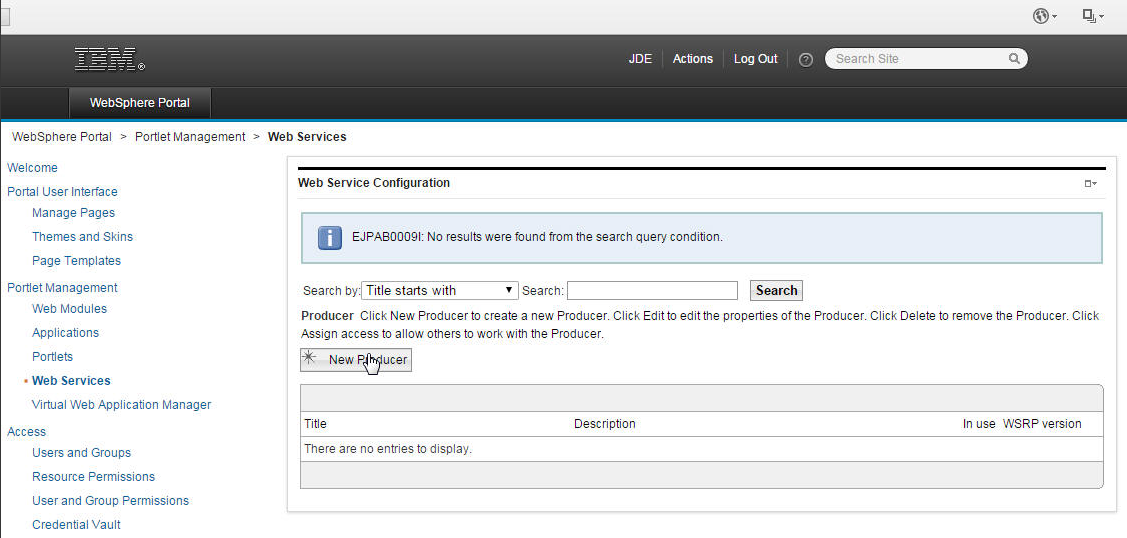1127x538 pixels.
Task: Open the help question mark icon
Action: 806,60
